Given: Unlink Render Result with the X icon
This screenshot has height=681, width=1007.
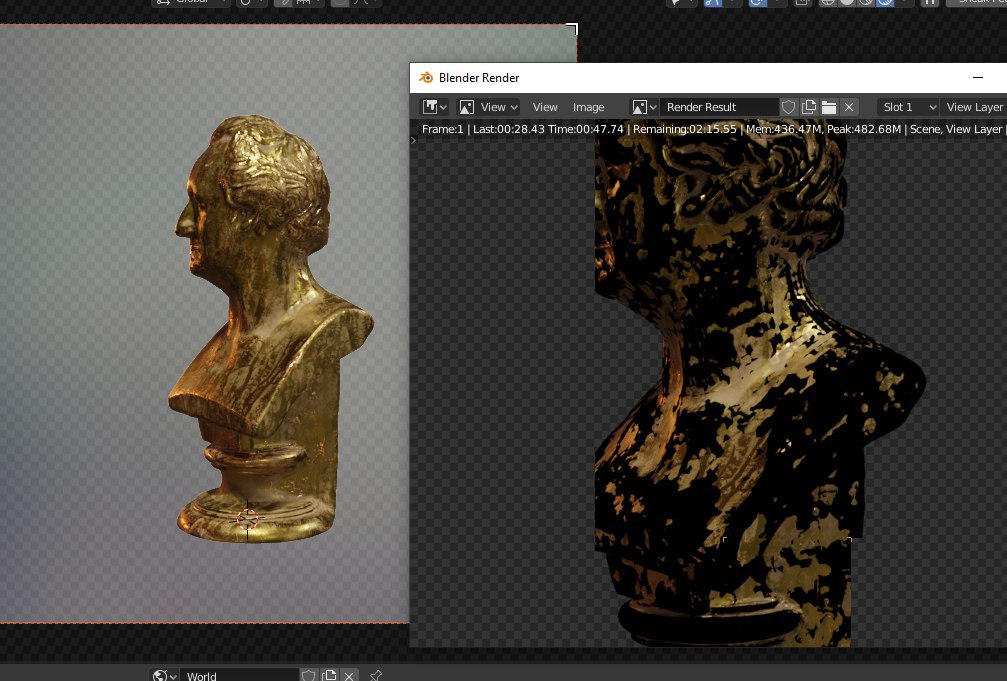Looking at the screenshot, I should click(849, 107).
